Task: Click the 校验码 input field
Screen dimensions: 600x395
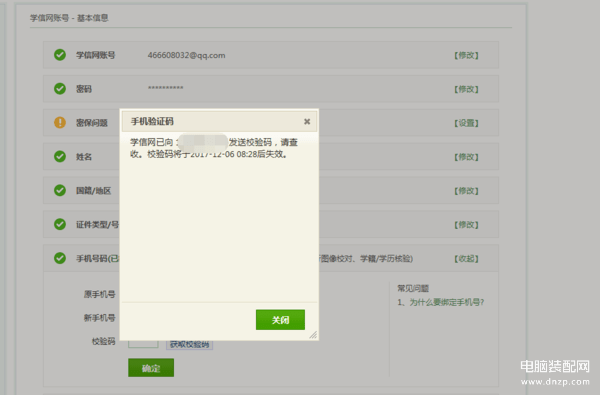Action: (143, 344)
